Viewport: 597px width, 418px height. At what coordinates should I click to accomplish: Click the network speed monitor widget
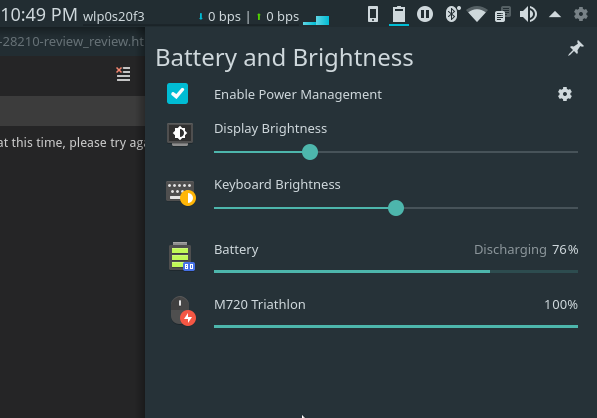coord(263,17)
